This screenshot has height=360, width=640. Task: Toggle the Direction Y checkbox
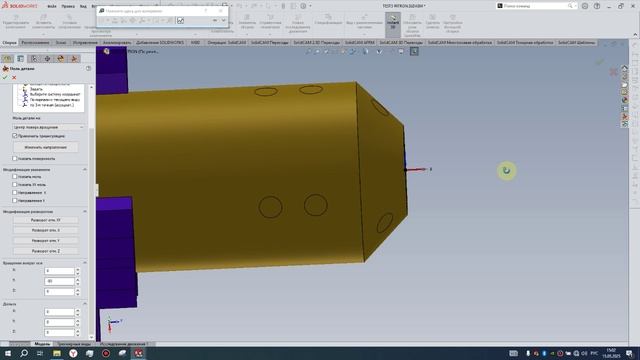(15, 201)
